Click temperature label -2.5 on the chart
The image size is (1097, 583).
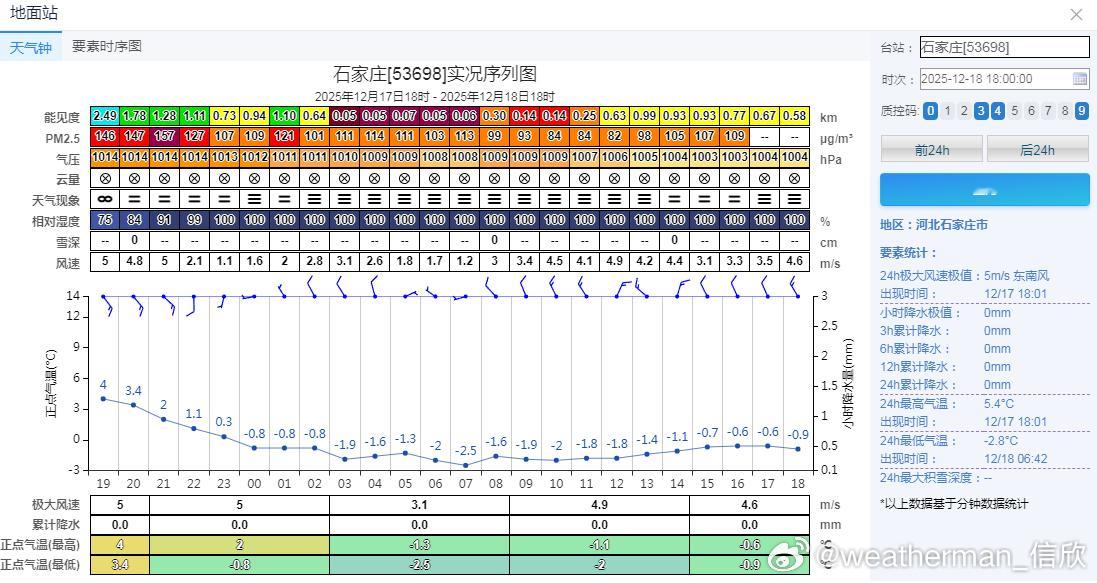tap(465, 451)
